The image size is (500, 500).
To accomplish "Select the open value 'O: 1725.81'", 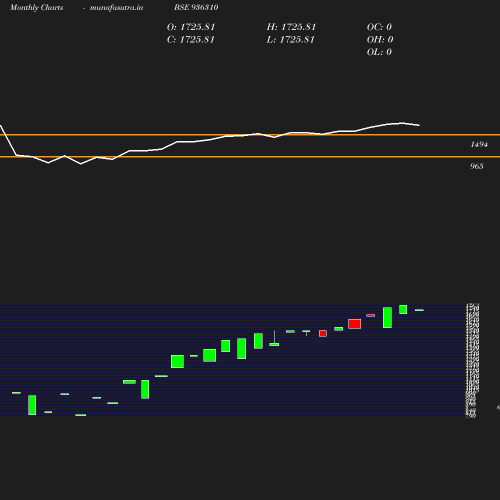I will (191, 27).
